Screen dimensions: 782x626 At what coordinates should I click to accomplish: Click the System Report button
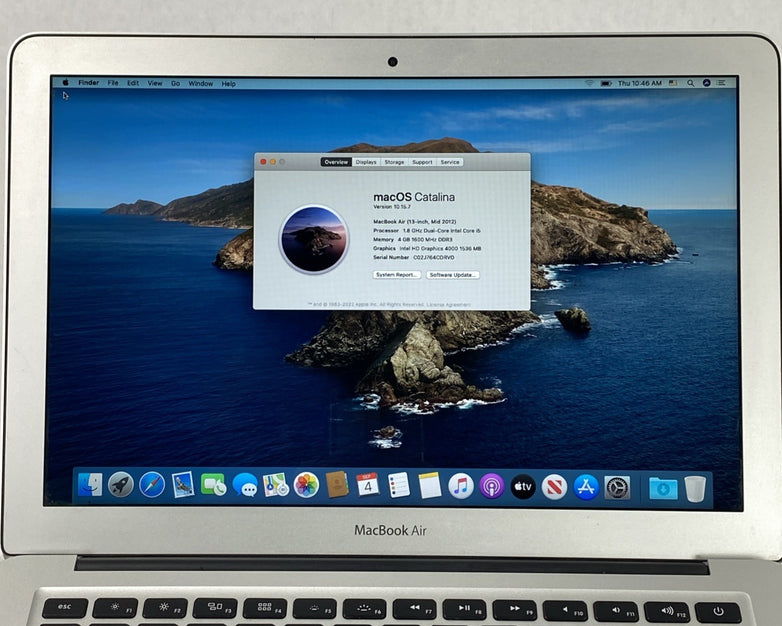[x=397, y=275]
